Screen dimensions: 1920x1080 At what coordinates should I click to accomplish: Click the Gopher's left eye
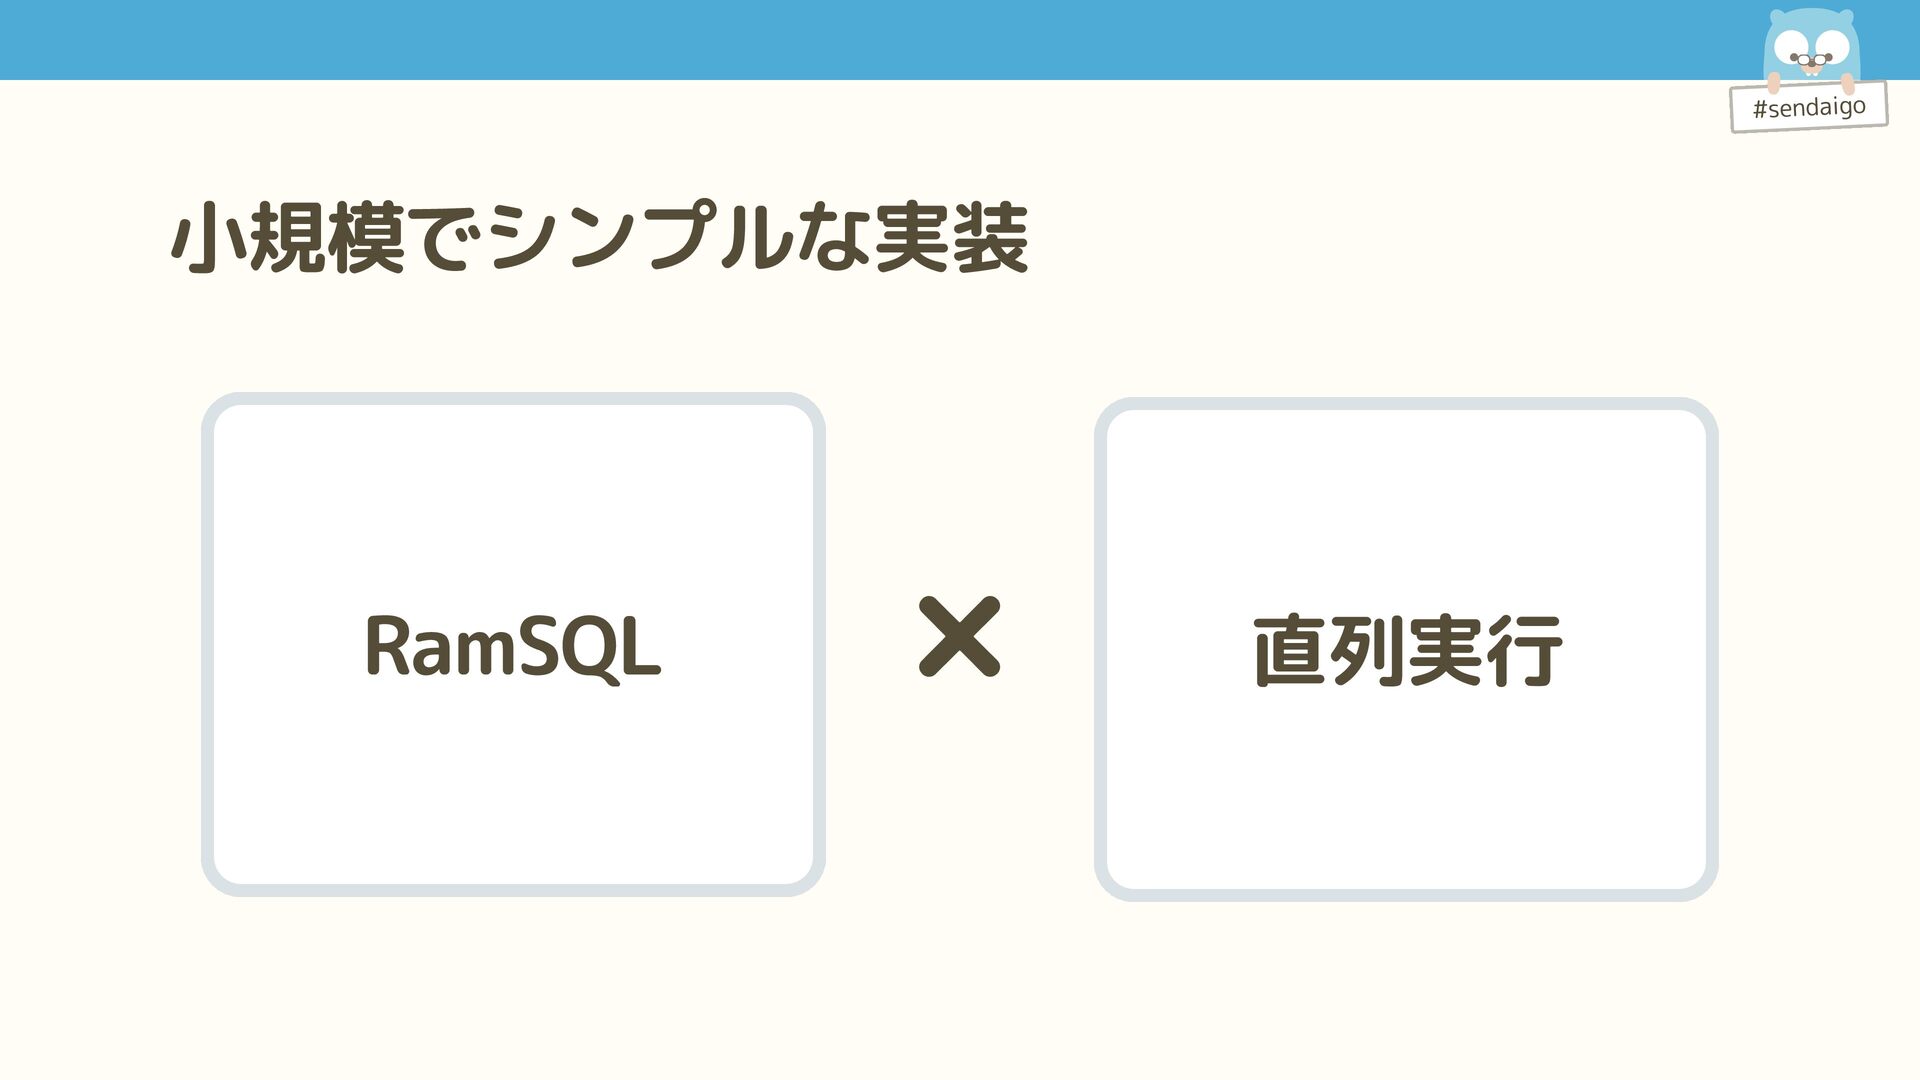(x=1791, y=47)
